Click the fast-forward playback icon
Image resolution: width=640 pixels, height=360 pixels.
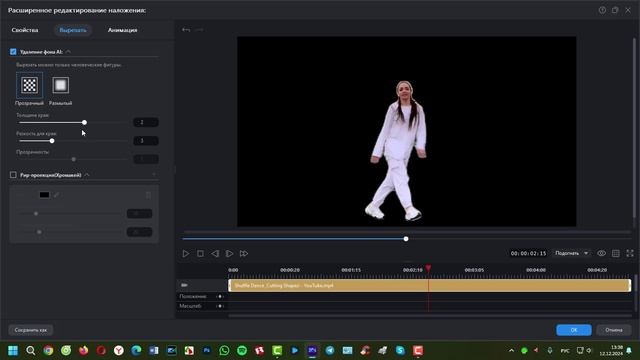pos(244,253)
